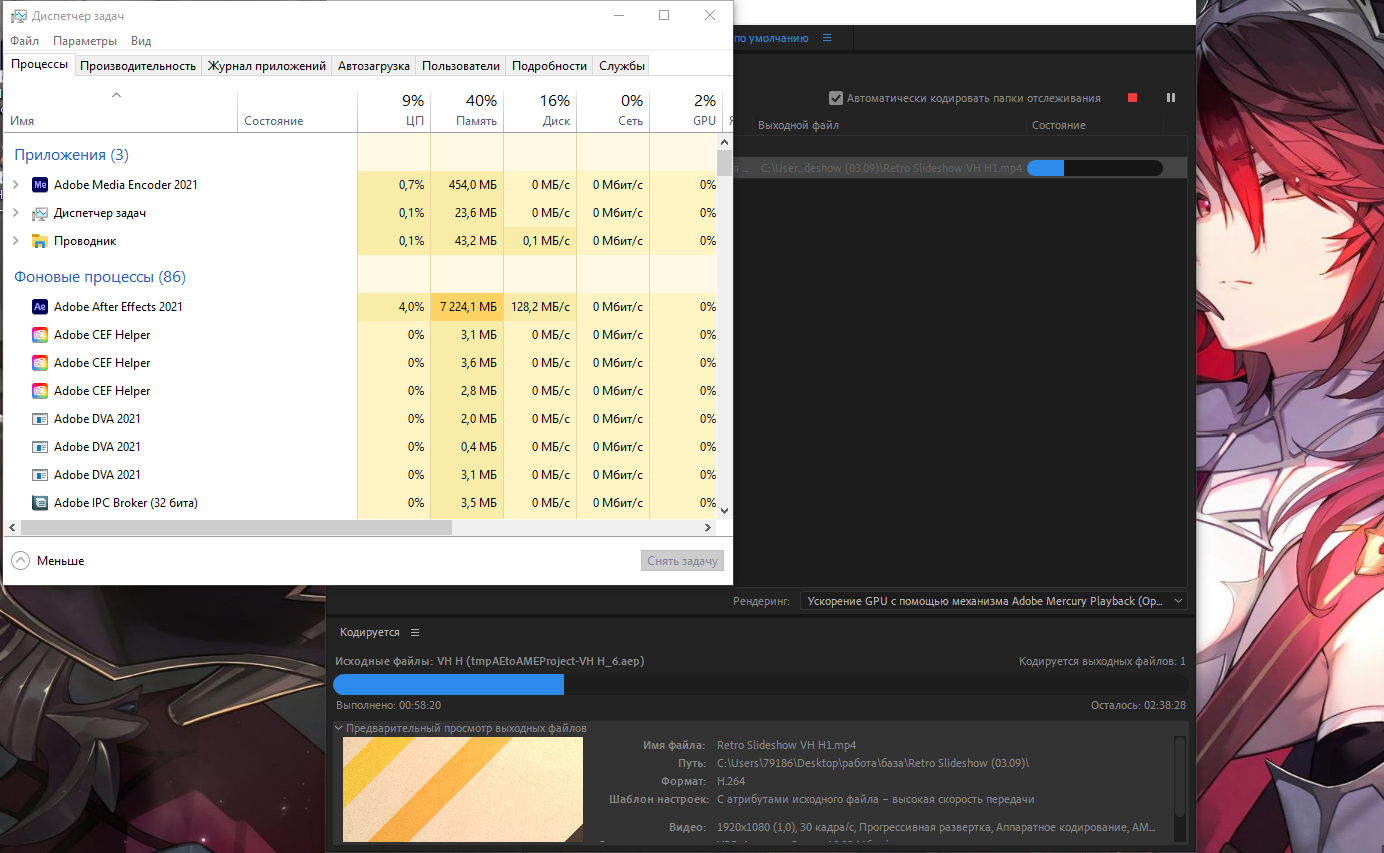Screen dimensions: 1384x853
Task: Switch to Журнал приложений tab
Action: (x=267, y=66)
